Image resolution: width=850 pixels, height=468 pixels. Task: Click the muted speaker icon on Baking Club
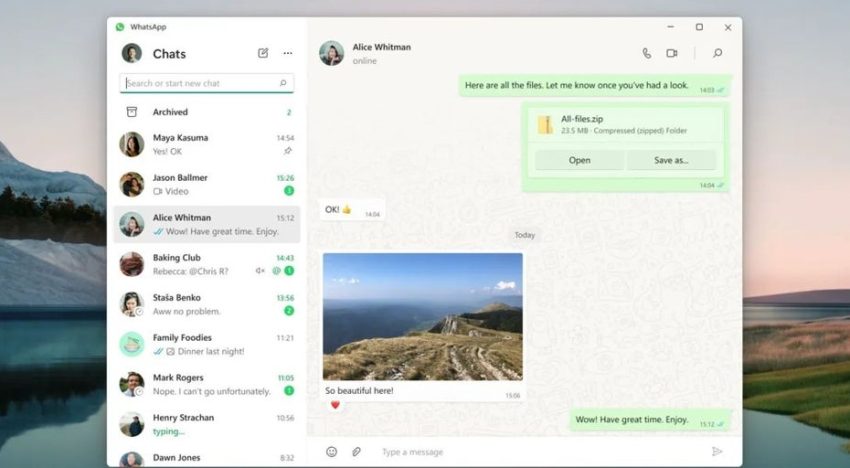260,271
